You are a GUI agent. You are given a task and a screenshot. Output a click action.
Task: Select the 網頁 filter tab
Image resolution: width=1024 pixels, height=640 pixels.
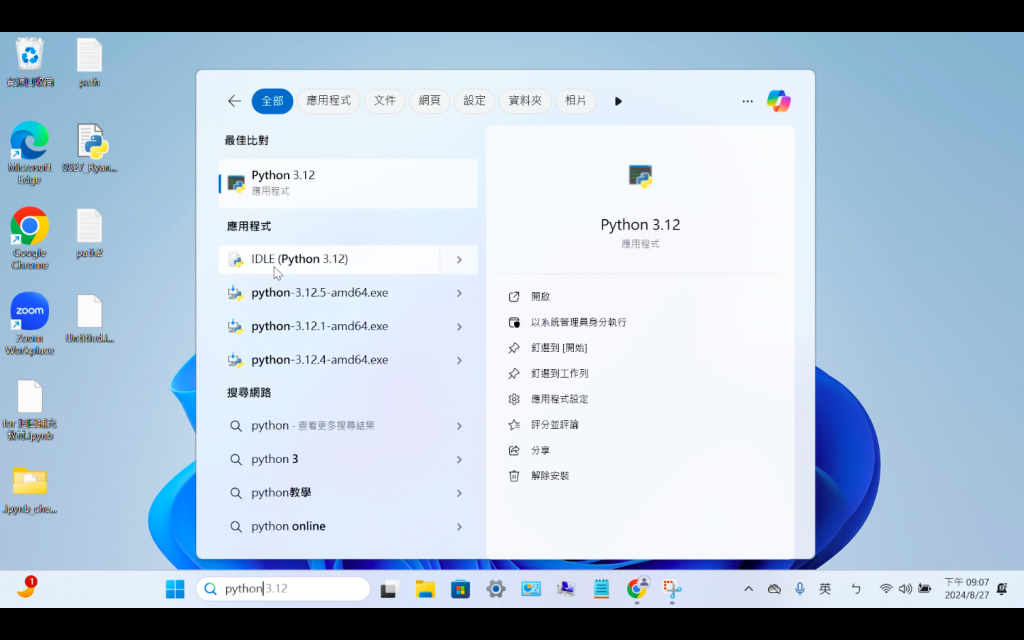429,101
